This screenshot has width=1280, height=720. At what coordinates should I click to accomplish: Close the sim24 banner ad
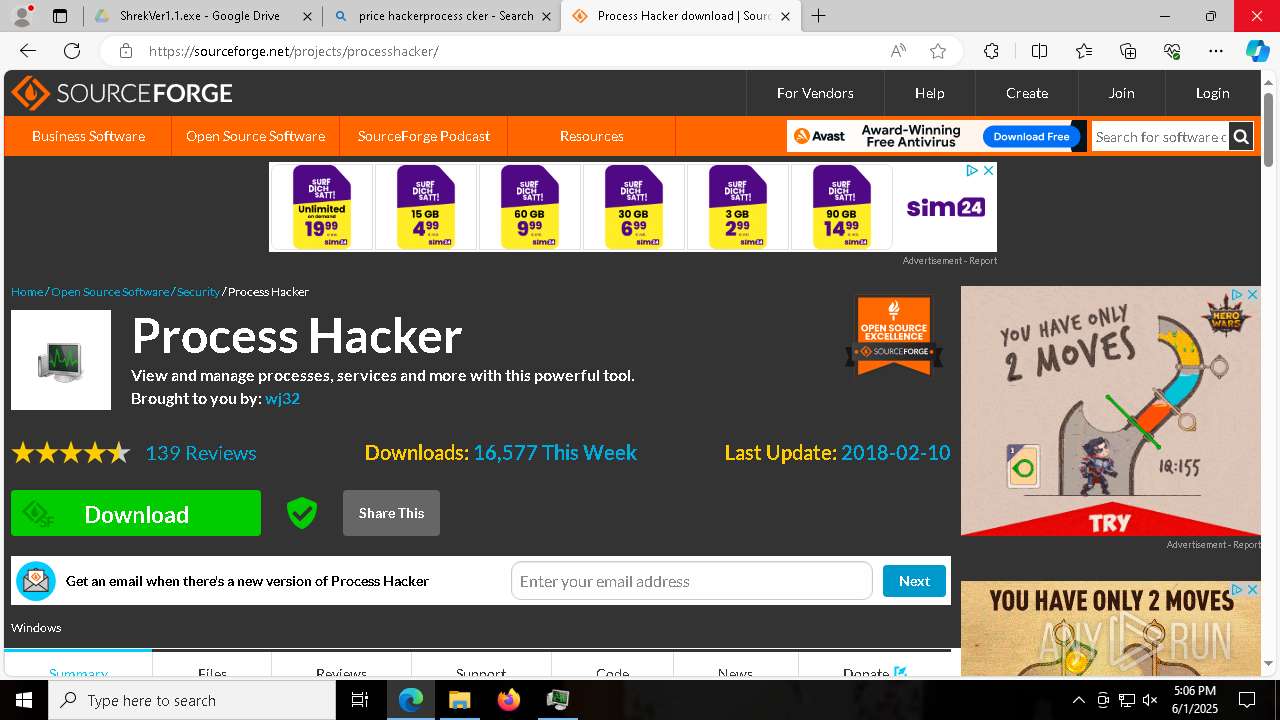click(x=988, y=171)
